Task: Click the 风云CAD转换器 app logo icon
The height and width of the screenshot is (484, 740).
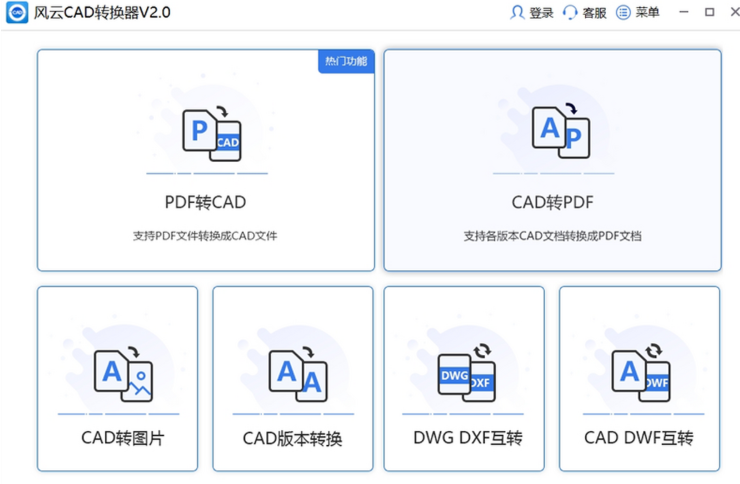Action: click(x=17, y=12)
